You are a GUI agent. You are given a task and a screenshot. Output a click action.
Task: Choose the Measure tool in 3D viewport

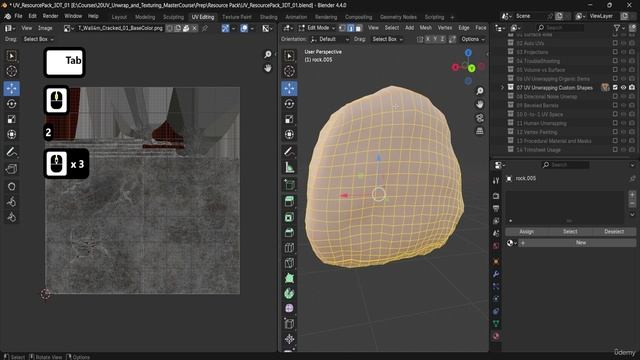289,167
